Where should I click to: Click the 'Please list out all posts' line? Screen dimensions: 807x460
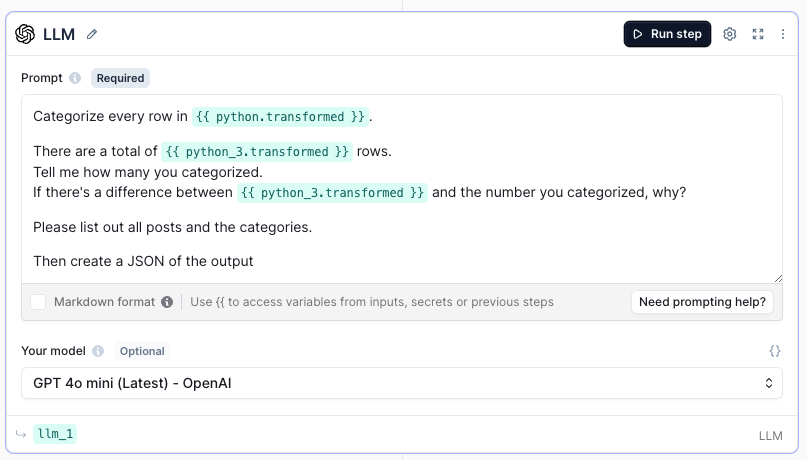(172, 227)
